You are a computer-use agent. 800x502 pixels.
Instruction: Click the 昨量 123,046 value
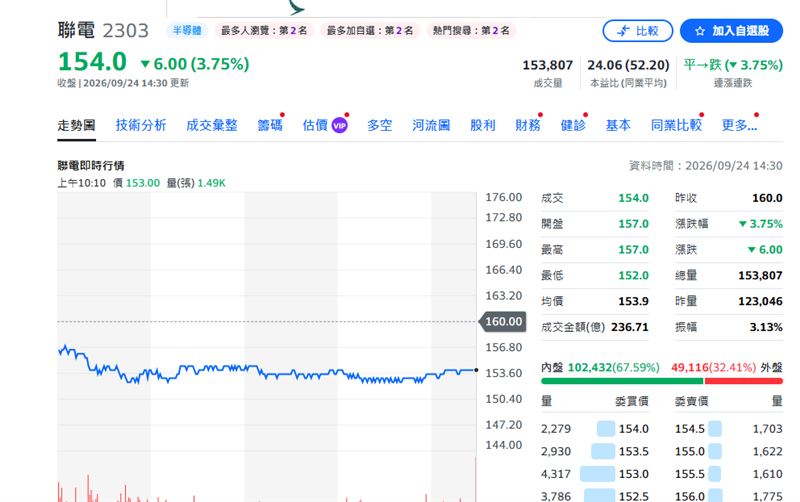pyautogui.click(x=760, y=302)
